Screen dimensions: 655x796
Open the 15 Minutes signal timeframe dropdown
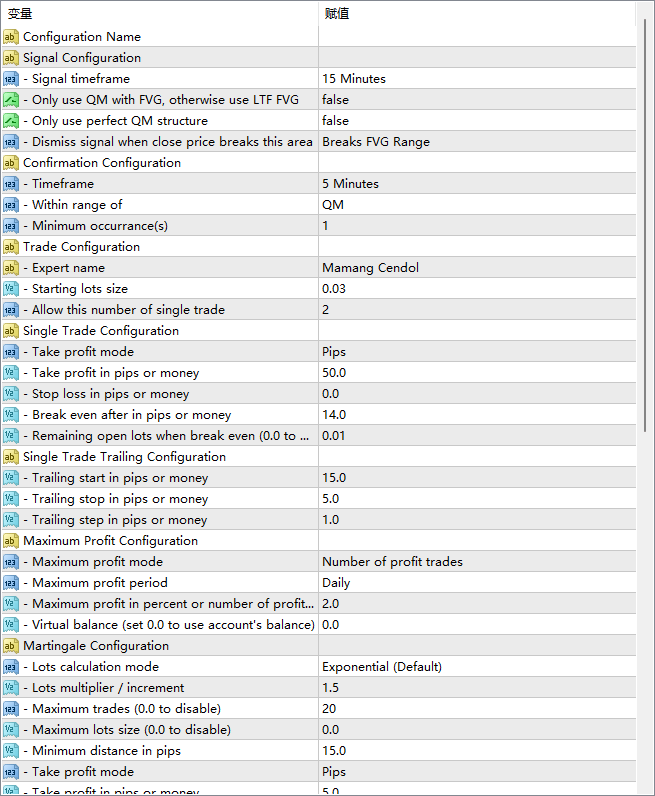(477, 79)
